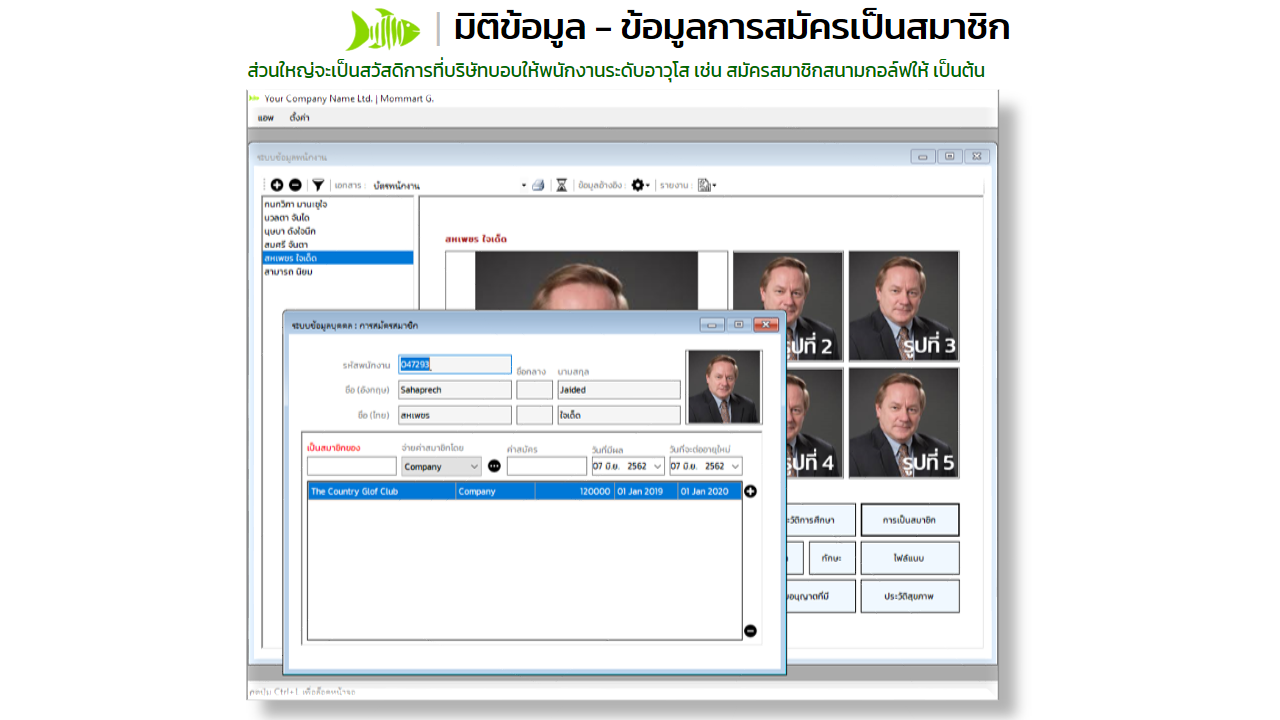The width and height of the screenshot is (1280, 720).
Task: Open the effective date picker dropdown
Action: click(658, 466)
